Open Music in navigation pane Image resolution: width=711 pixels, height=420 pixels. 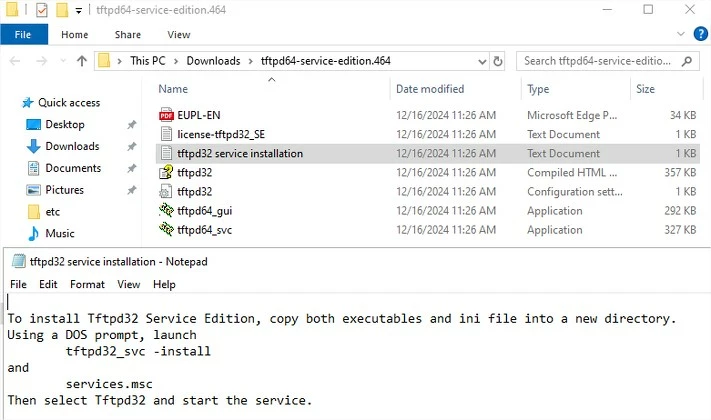pyautogui.click(x=59, y=233)
